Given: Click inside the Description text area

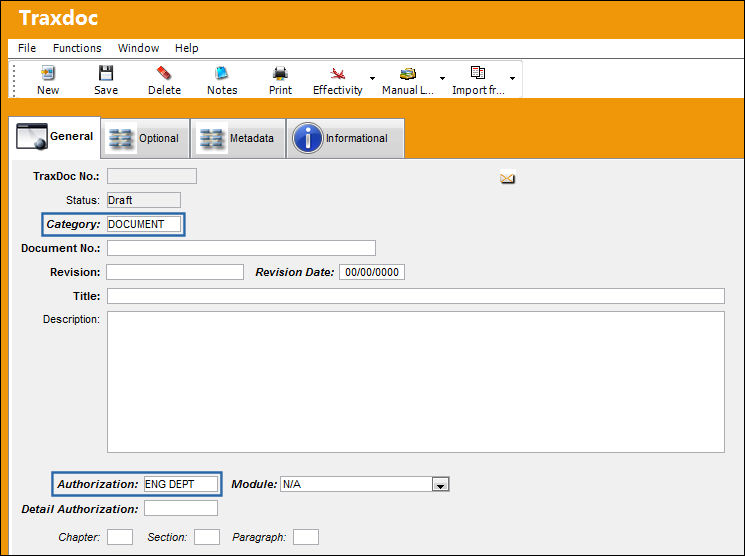Looking at the screenshot, I should point(415,382).
